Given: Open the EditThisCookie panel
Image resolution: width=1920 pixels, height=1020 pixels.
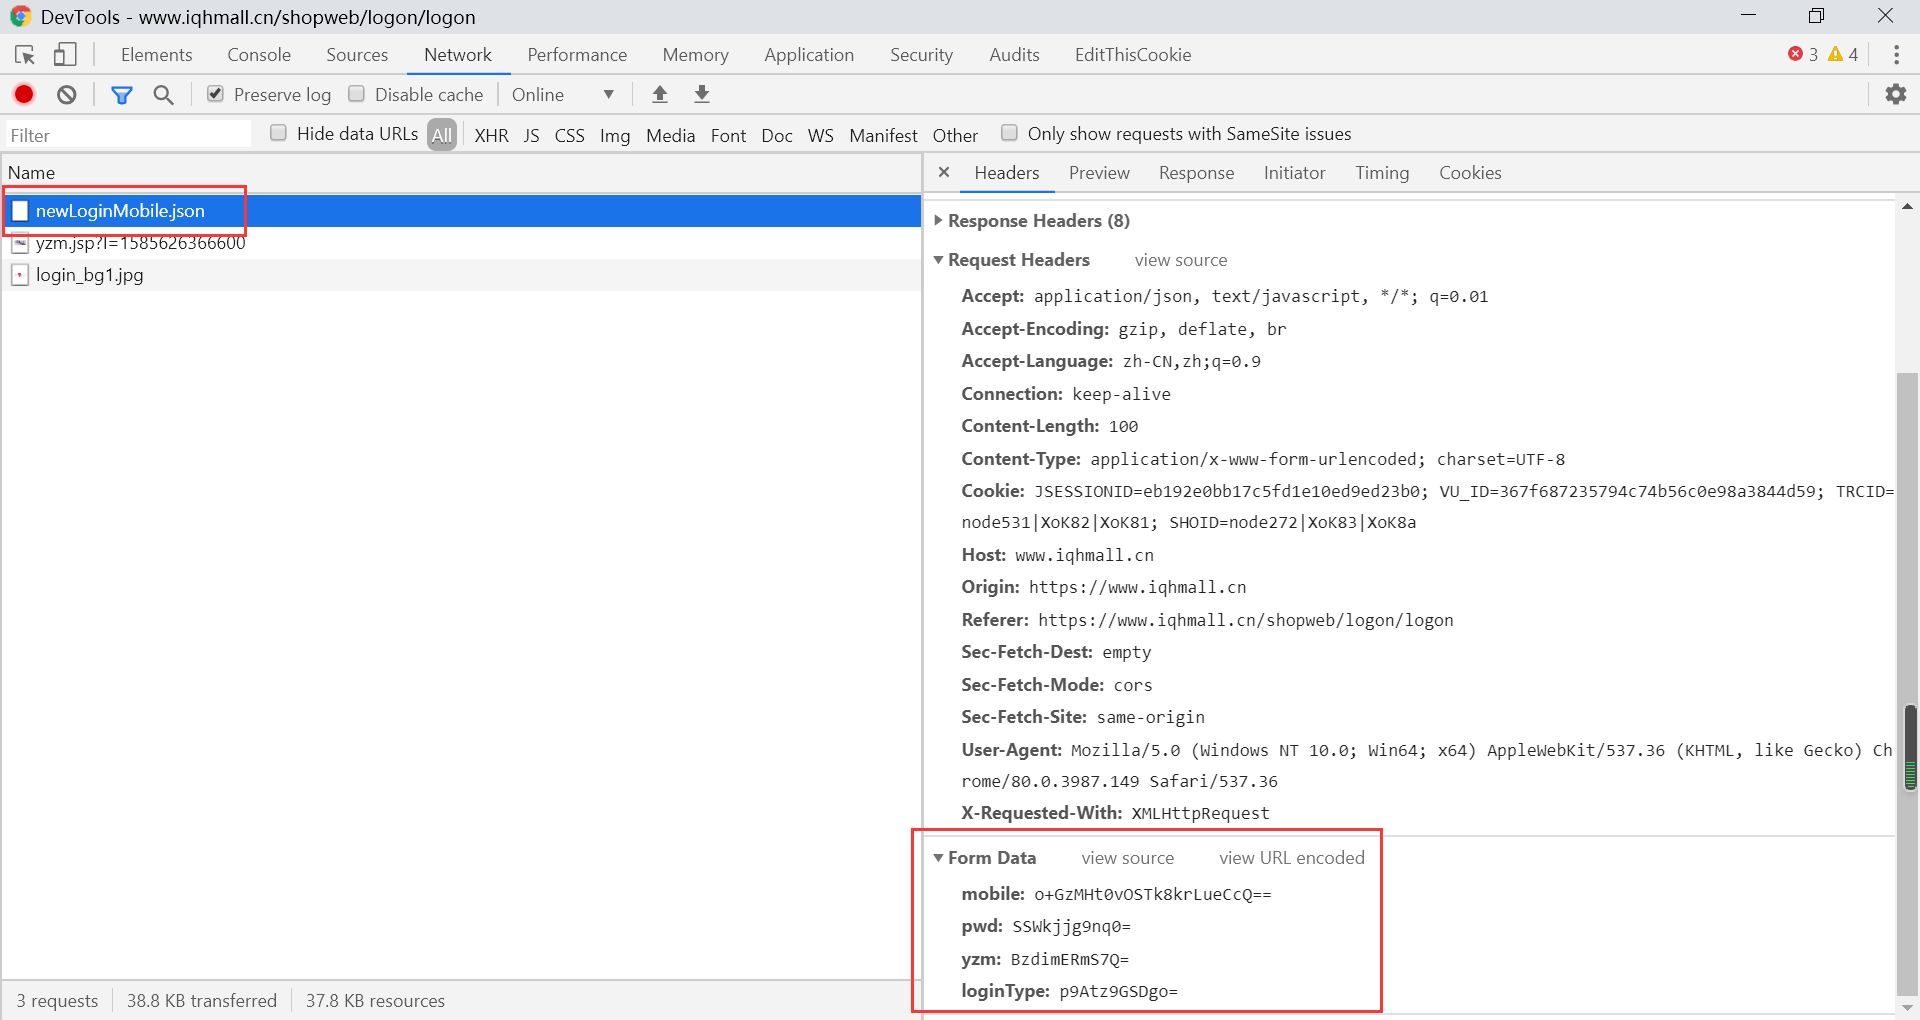Looking at the screenshot, I should pyautogui.click(x=1133, y=55).
